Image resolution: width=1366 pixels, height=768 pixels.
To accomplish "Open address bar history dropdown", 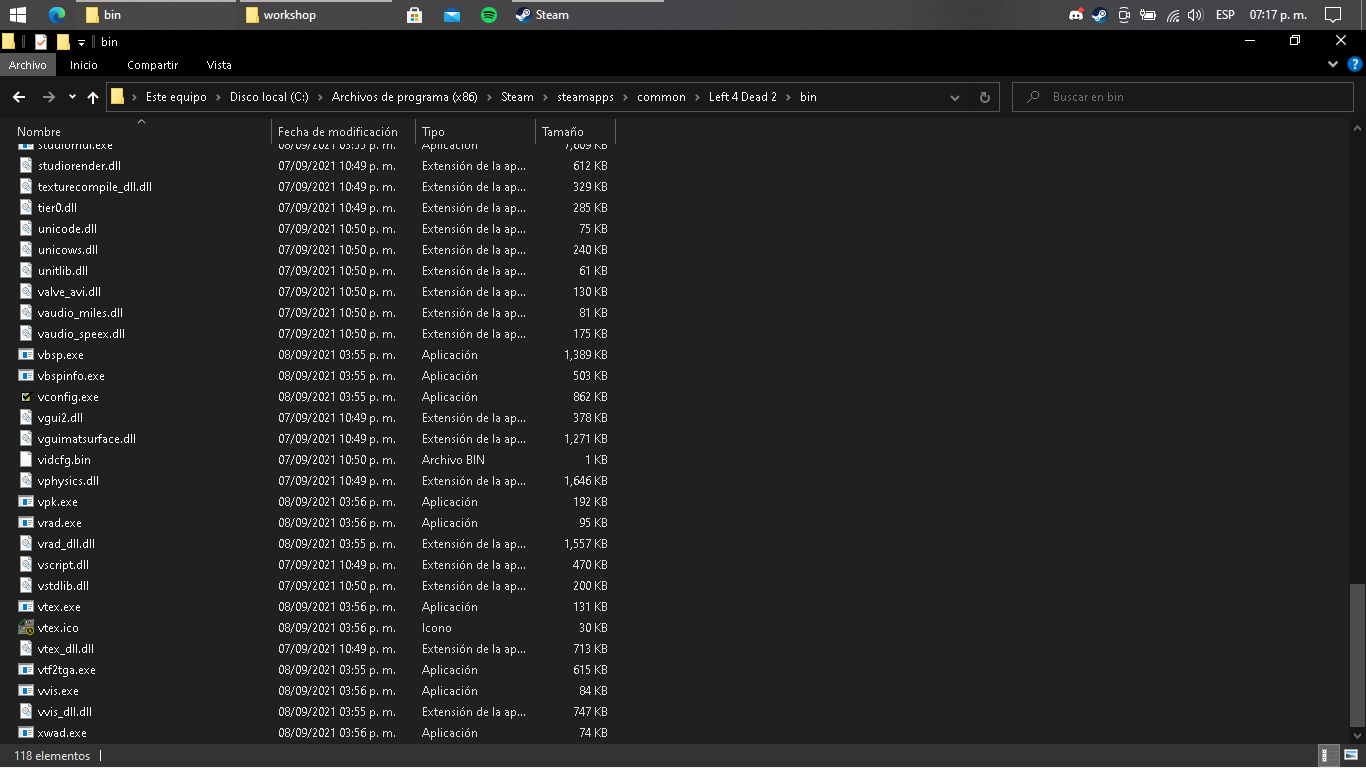I will coord(955,97).
